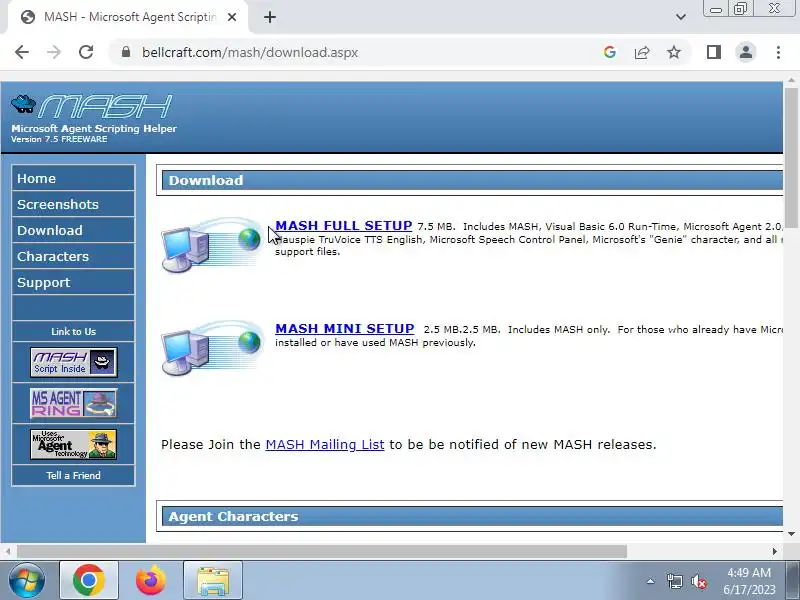
Task: Click the MS Agent Ring badge
Action: pos(73,404)
